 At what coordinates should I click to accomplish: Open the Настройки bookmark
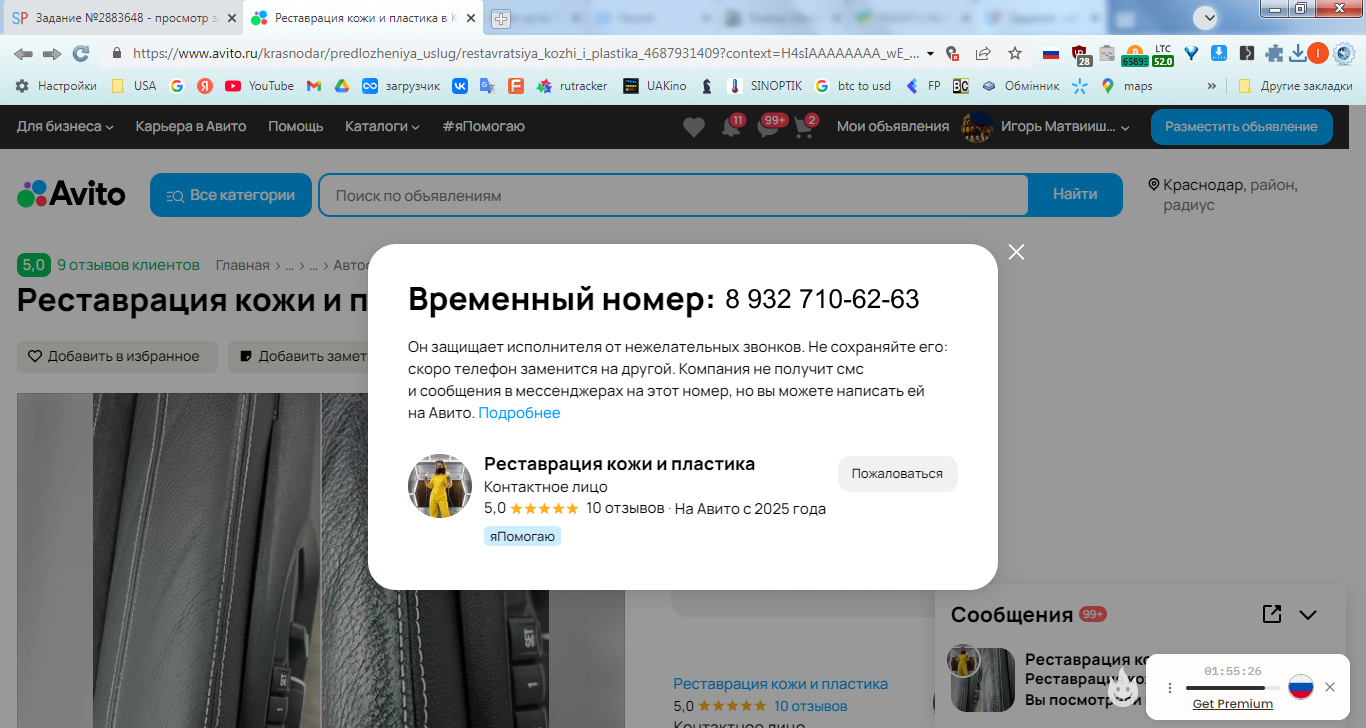[x=56, y=86]
